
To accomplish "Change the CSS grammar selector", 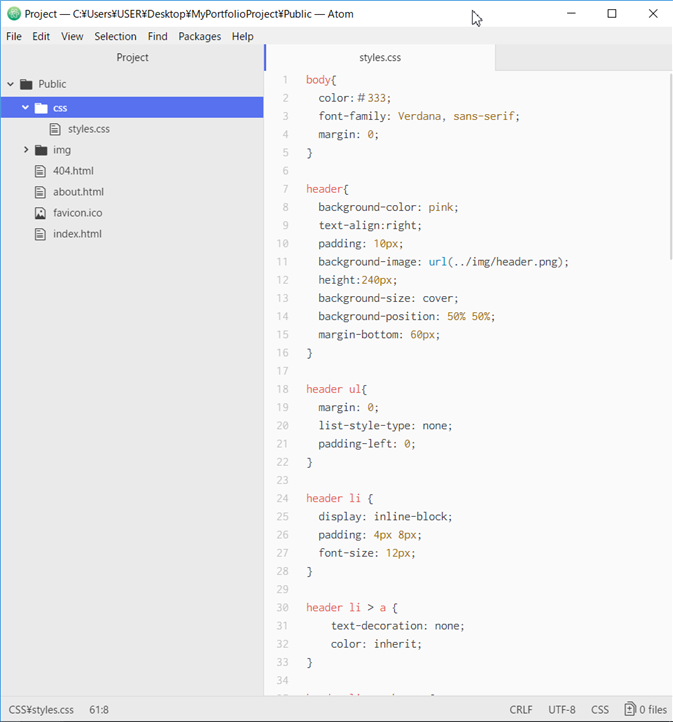I will coord(600,710).
